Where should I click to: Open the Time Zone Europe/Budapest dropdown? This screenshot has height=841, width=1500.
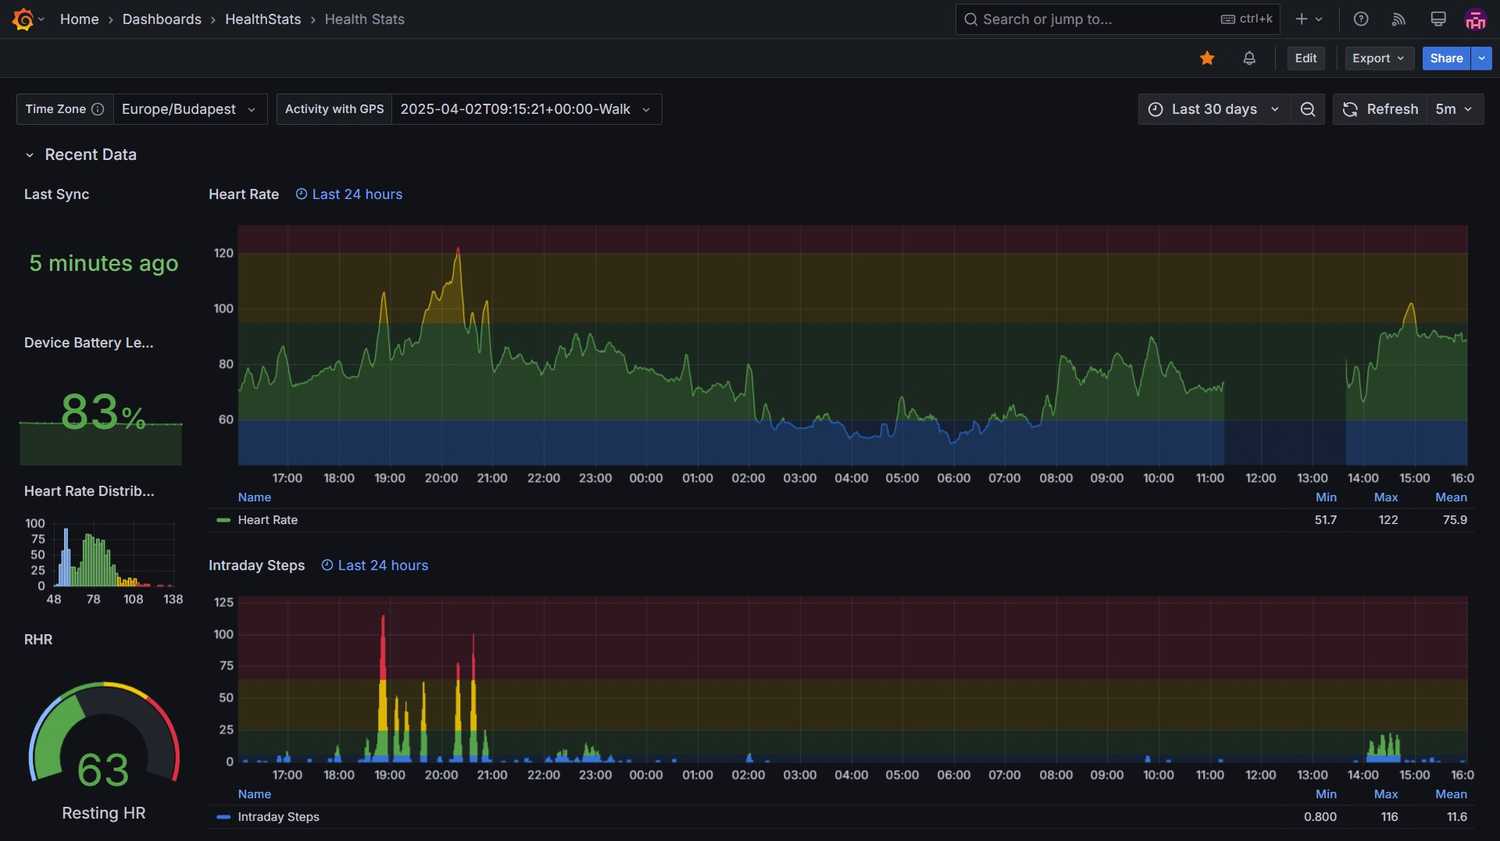[x=189, y=109]
